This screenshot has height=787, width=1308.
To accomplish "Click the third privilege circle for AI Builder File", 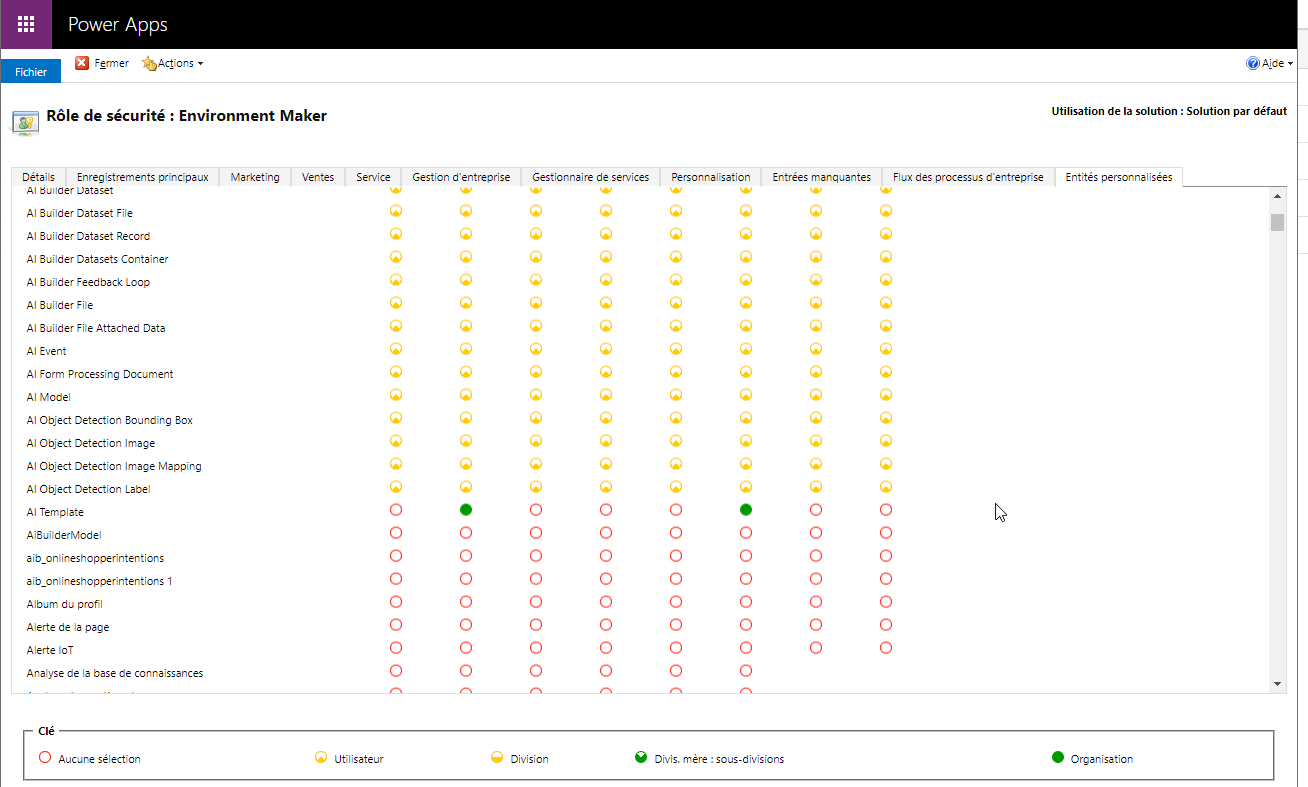I will [536, 303].
